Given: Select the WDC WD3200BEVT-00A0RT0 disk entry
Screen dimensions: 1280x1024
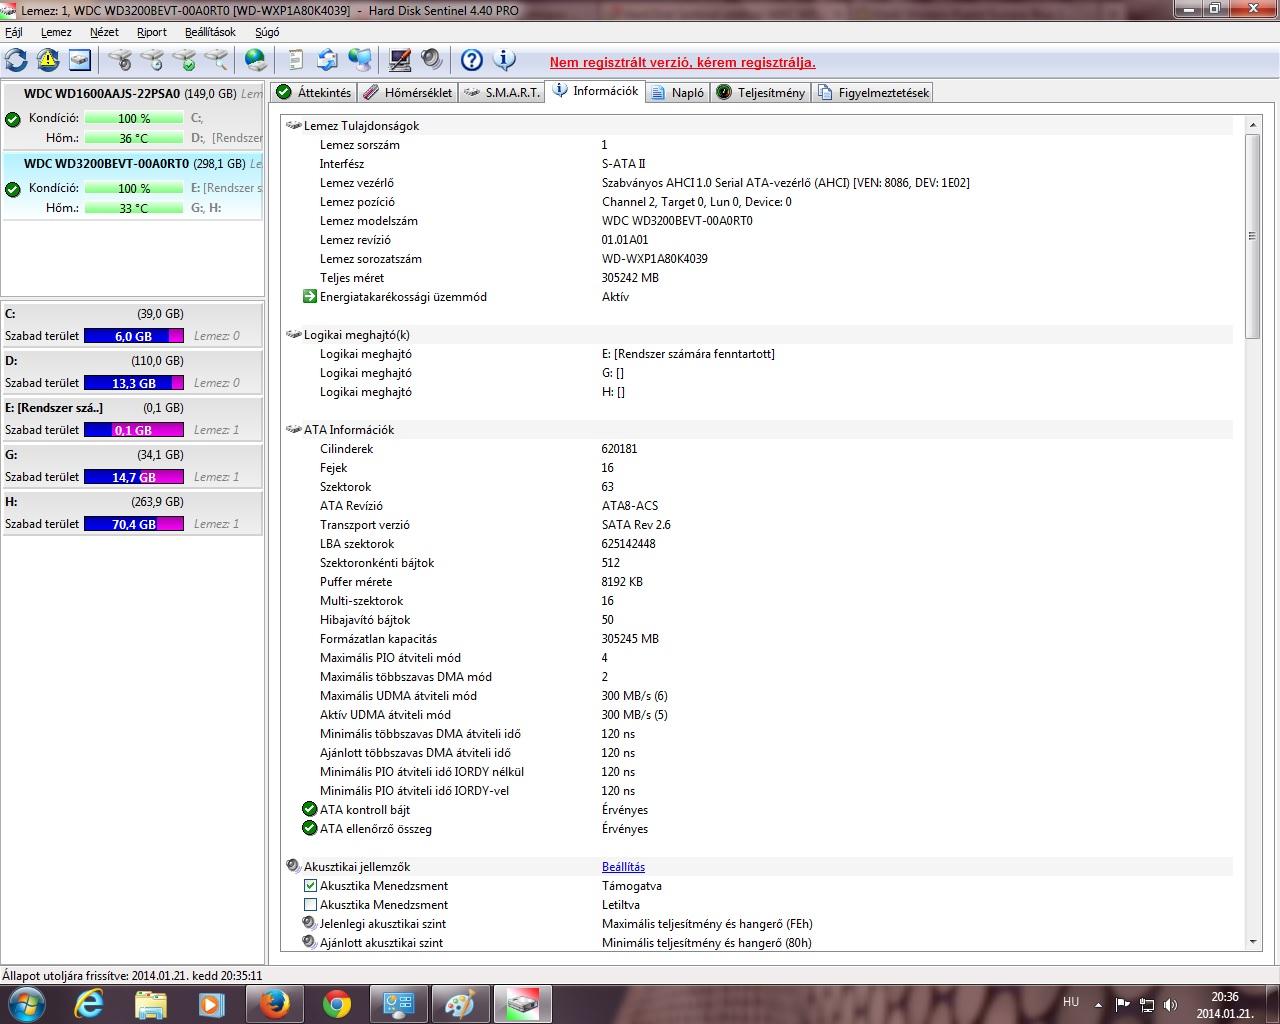Looking at the screenshot, I should (x=133, y=188).
